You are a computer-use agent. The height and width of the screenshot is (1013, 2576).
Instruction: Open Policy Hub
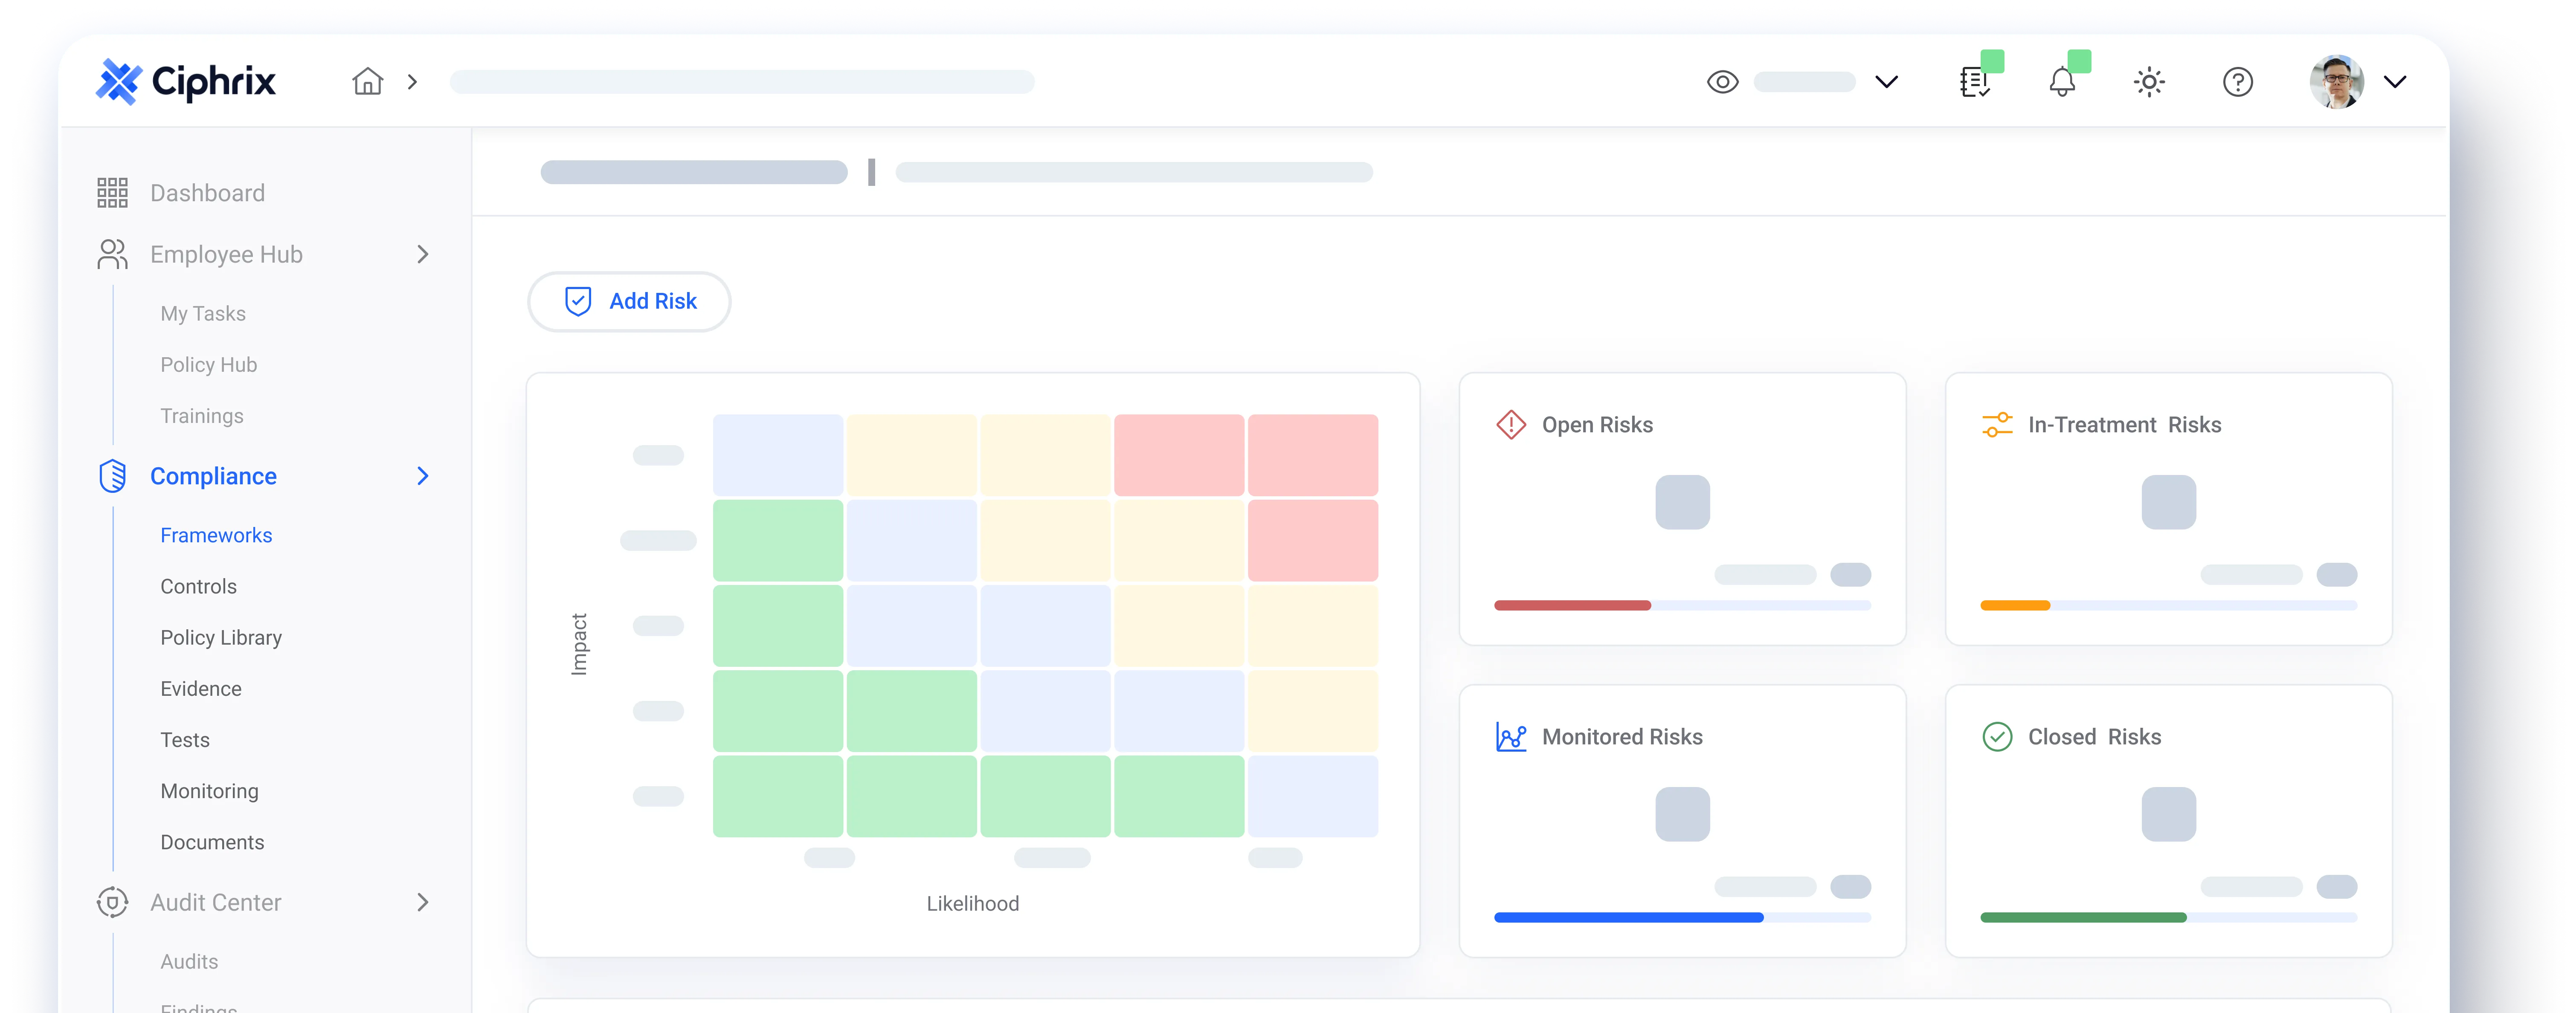[208, 365]
